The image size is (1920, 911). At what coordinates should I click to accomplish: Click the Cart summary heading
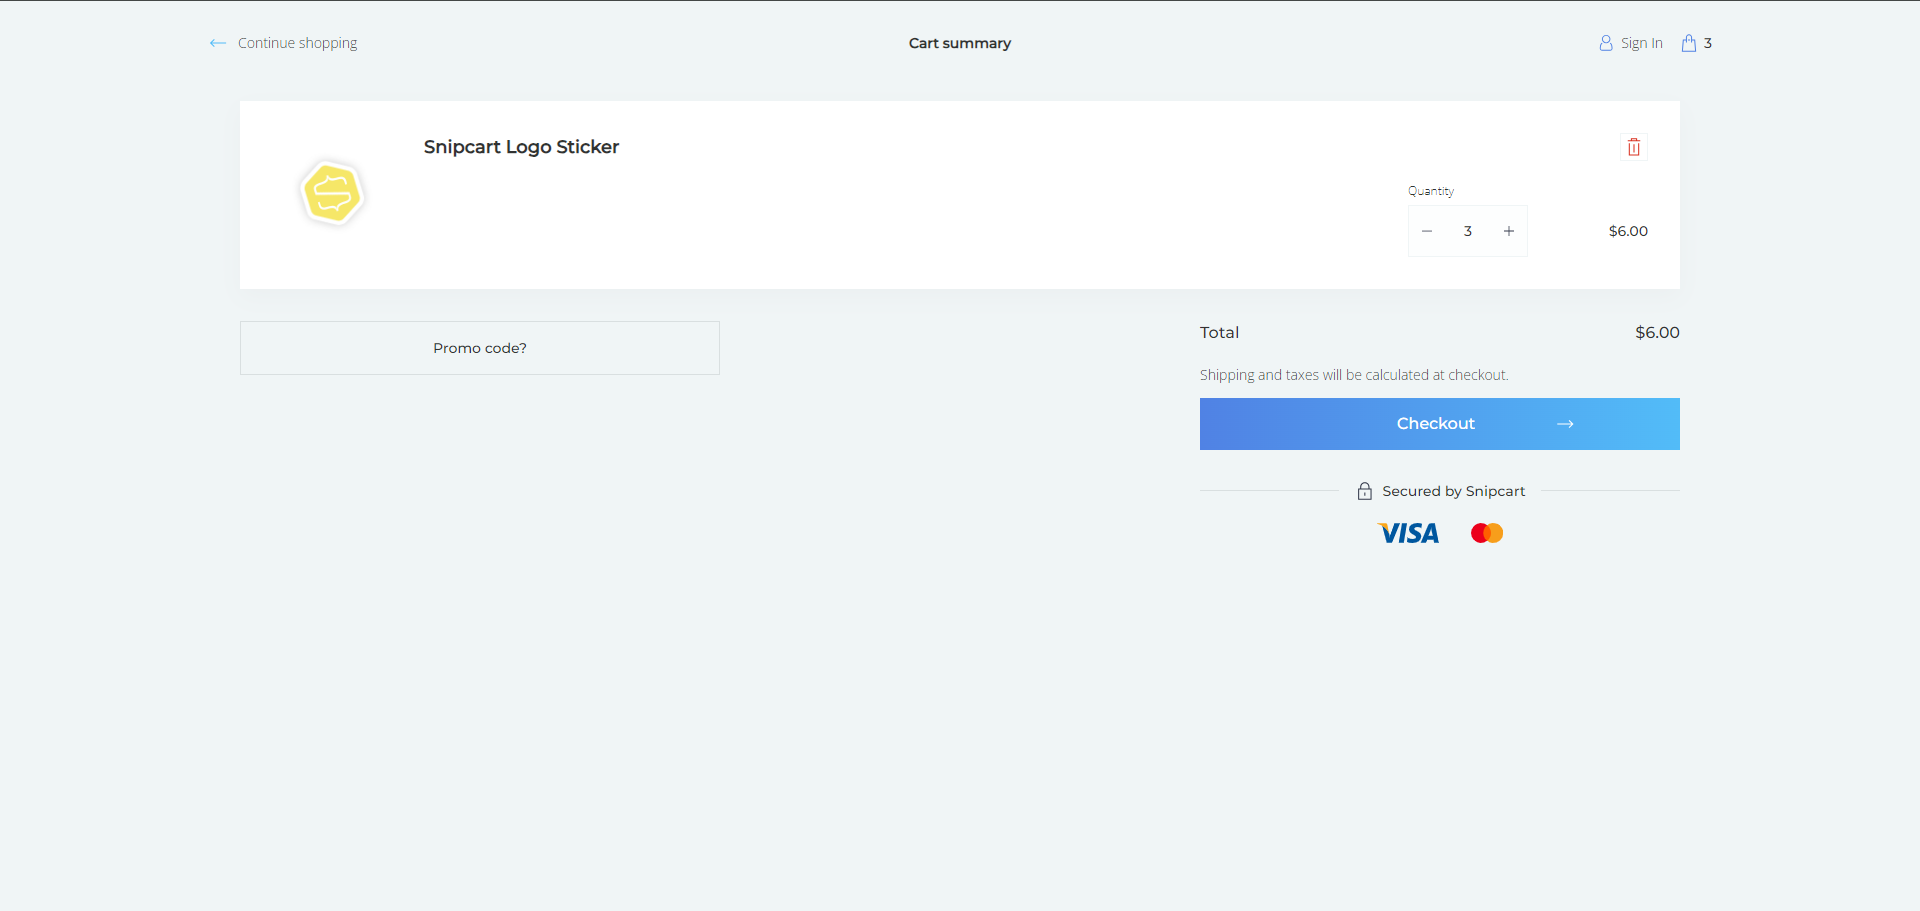click(x=960, y=43)
